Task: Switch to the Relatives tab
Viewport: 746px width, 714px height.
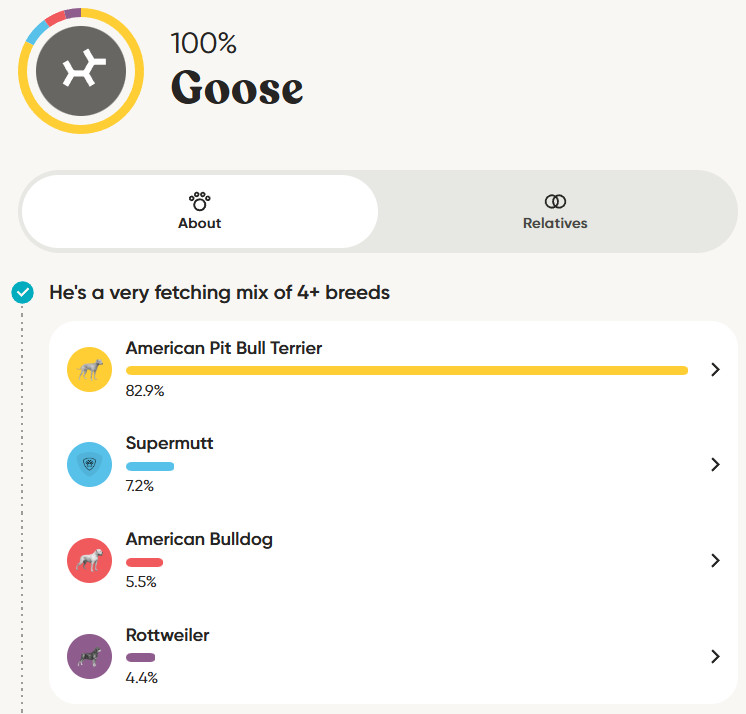Action: [555, 212]
